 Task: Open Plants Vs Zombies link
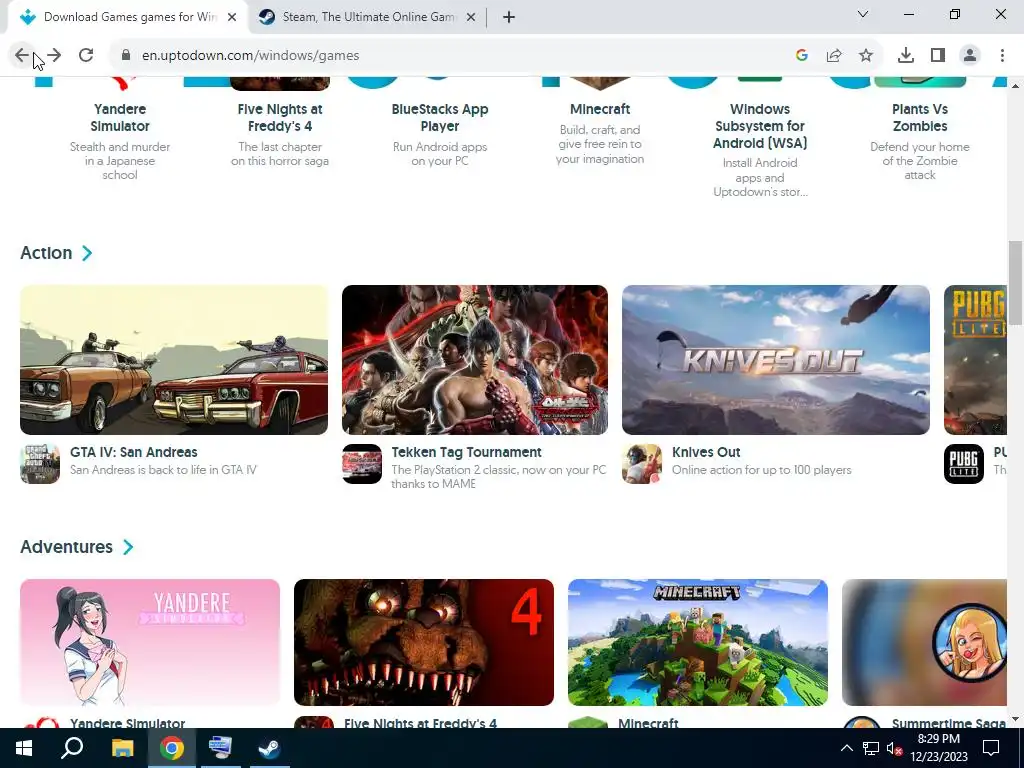(920, 118)
